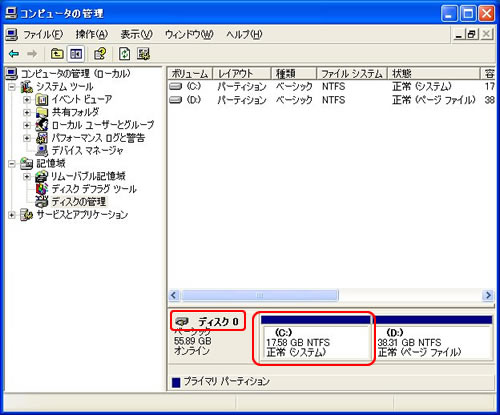Click the ファイル システム column header
The image size is (500, 415).
352,73
